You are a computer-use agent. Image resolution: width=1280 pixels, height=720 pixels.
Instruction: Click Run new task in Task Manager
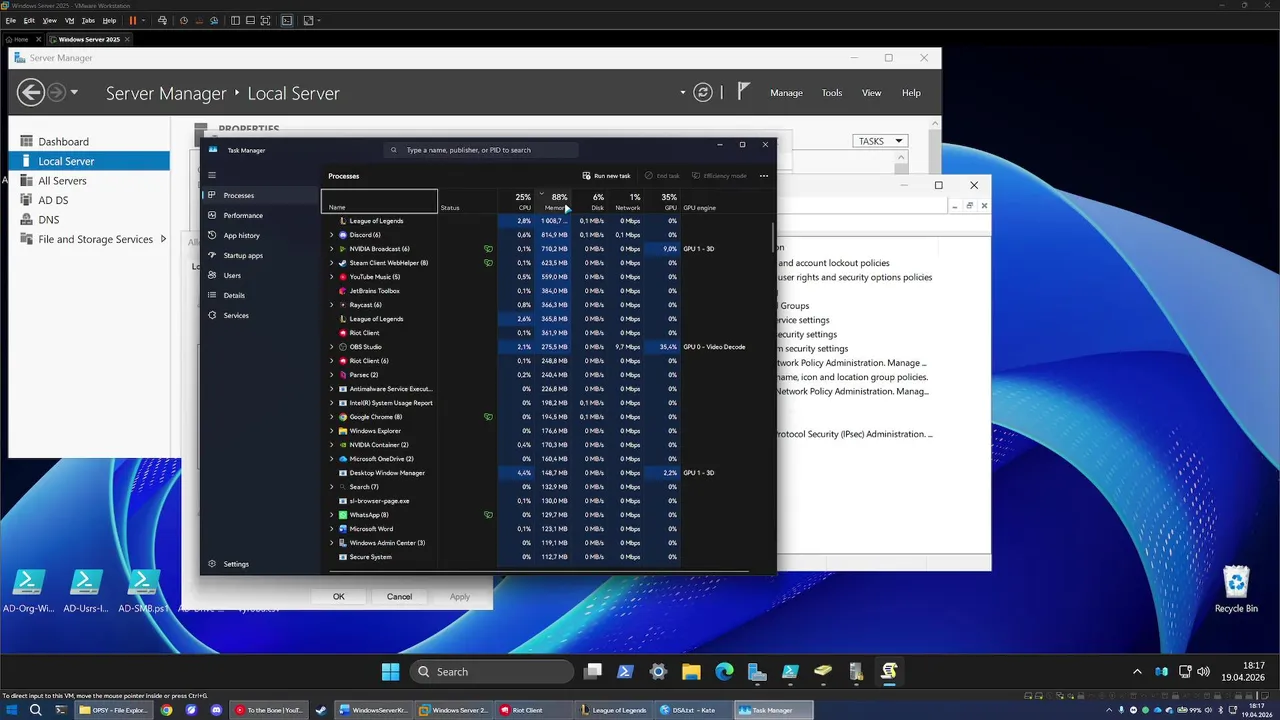(606, 176)
